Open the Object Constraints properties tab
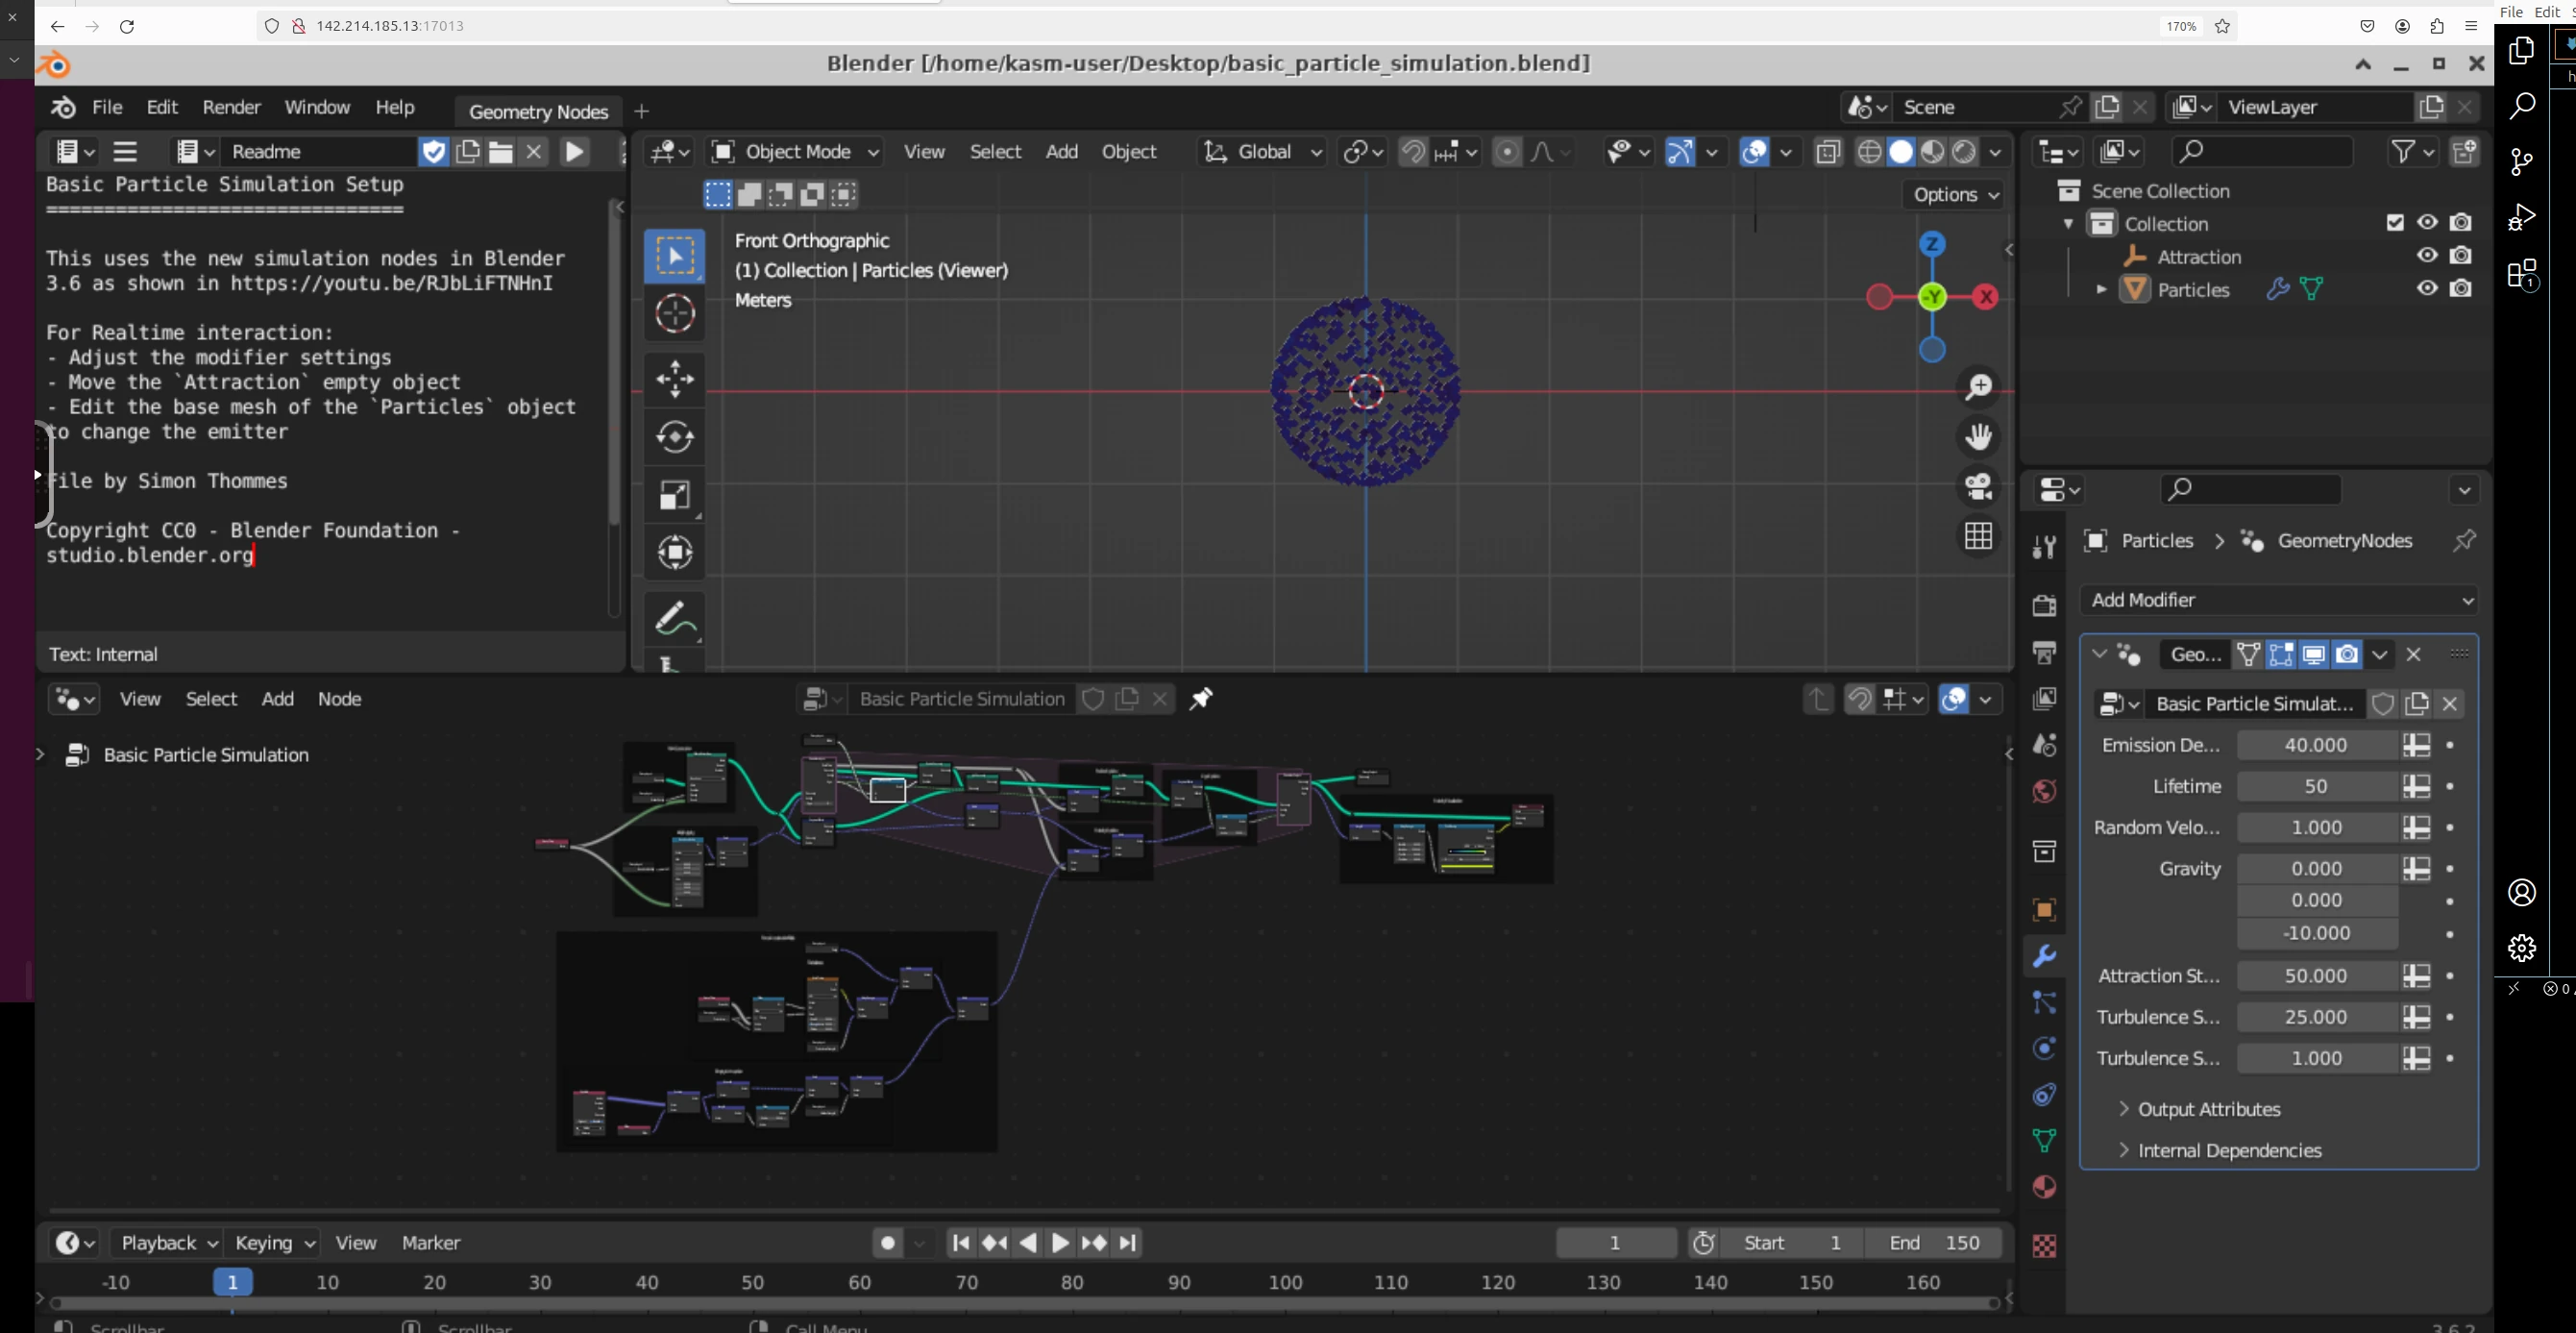2576x1333 pixels. coord(2045,1094)
